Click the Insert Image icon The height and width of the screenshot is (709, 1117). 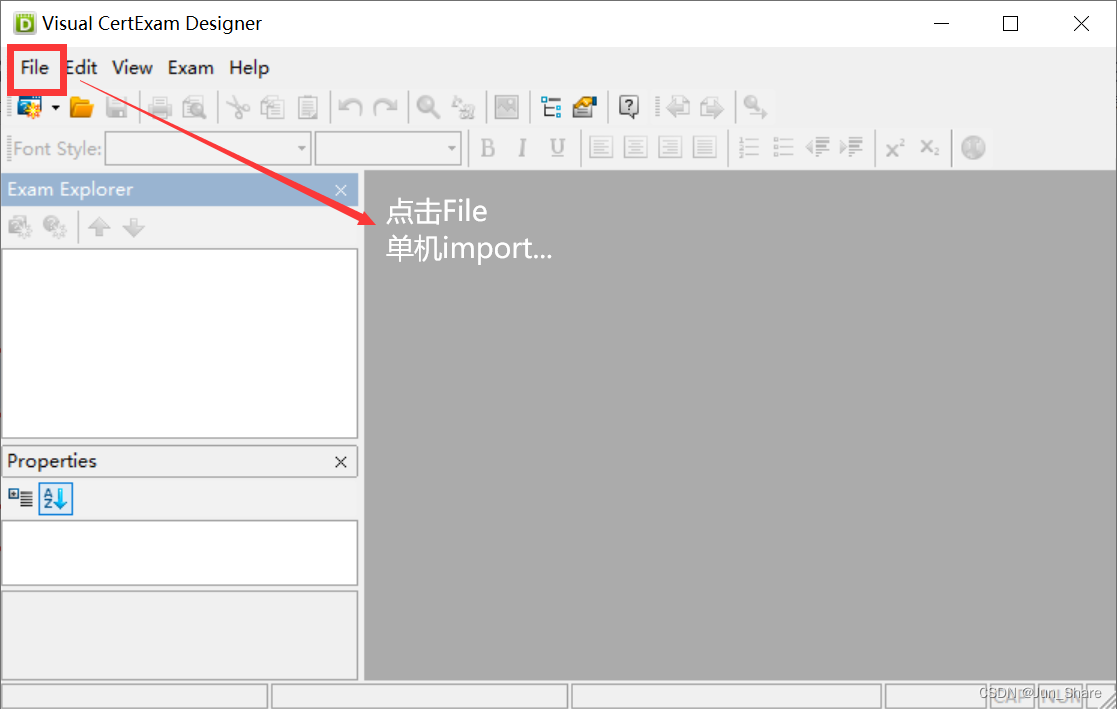coord(506,108)
